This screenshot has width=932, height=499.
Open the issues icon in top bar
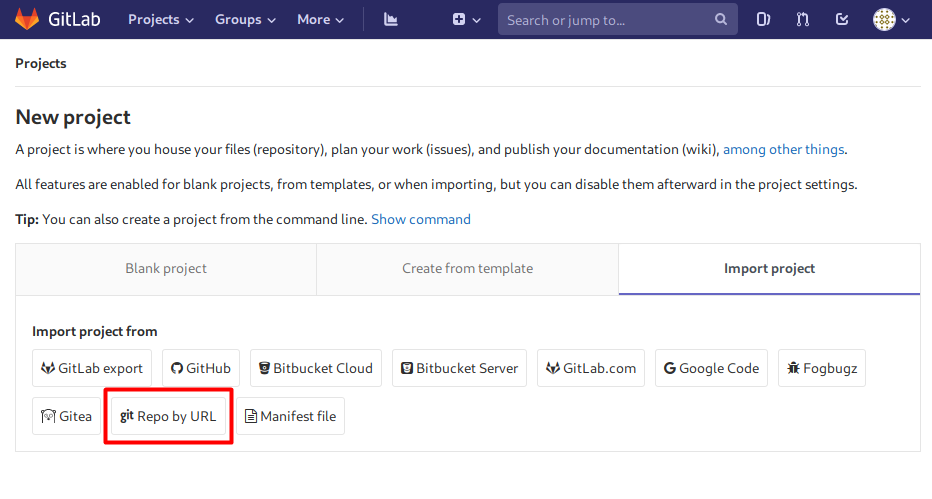(763, 19)
